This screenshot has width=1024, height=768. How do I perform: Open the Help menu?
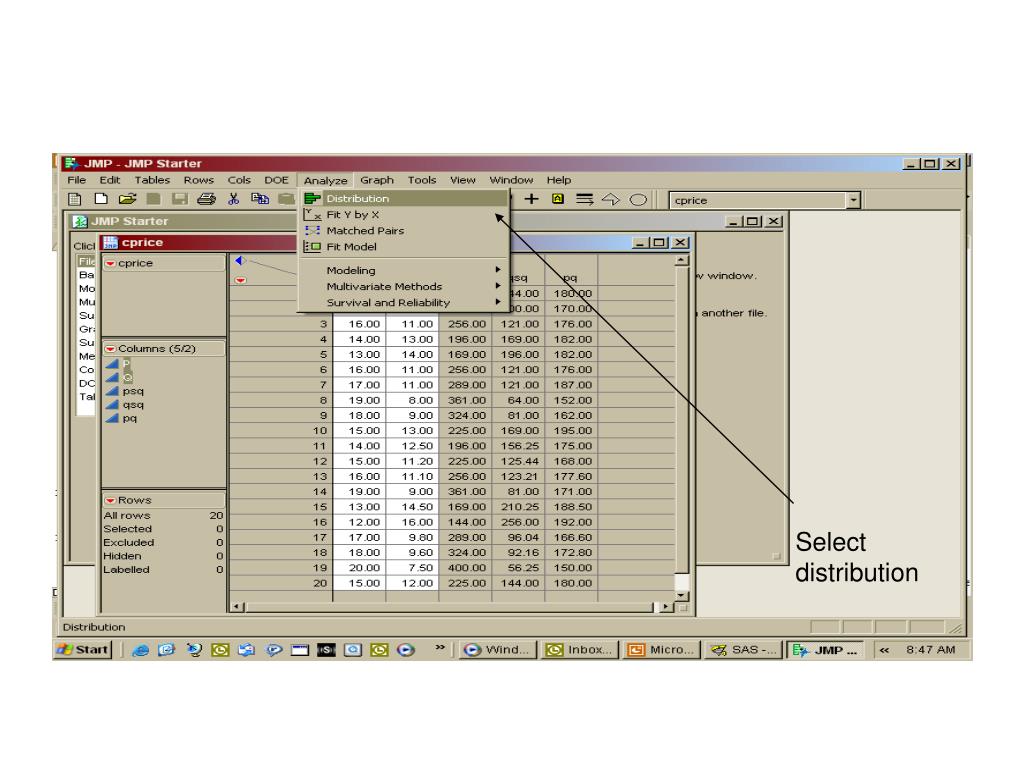tap(559, 180)
